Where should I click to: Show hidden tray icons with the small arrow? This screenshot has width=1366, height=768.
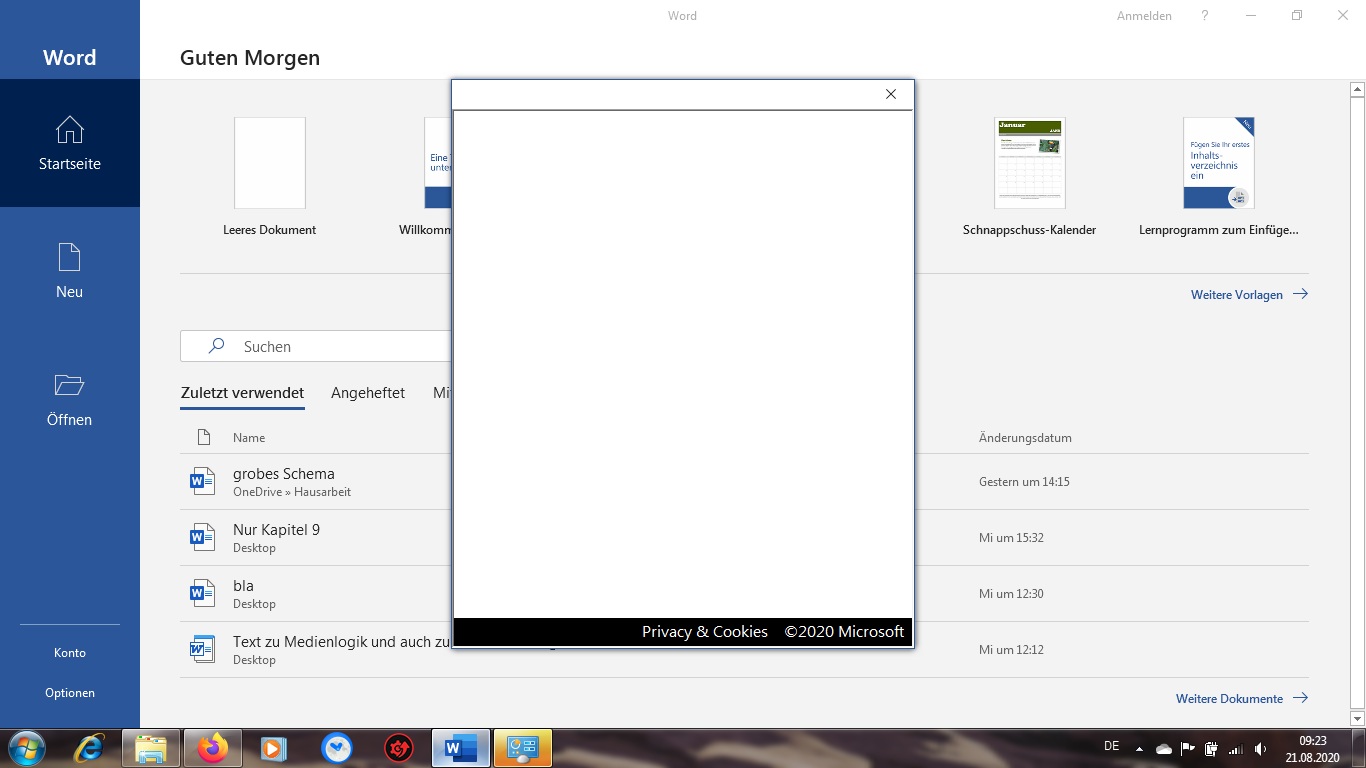pos(1139,748)
